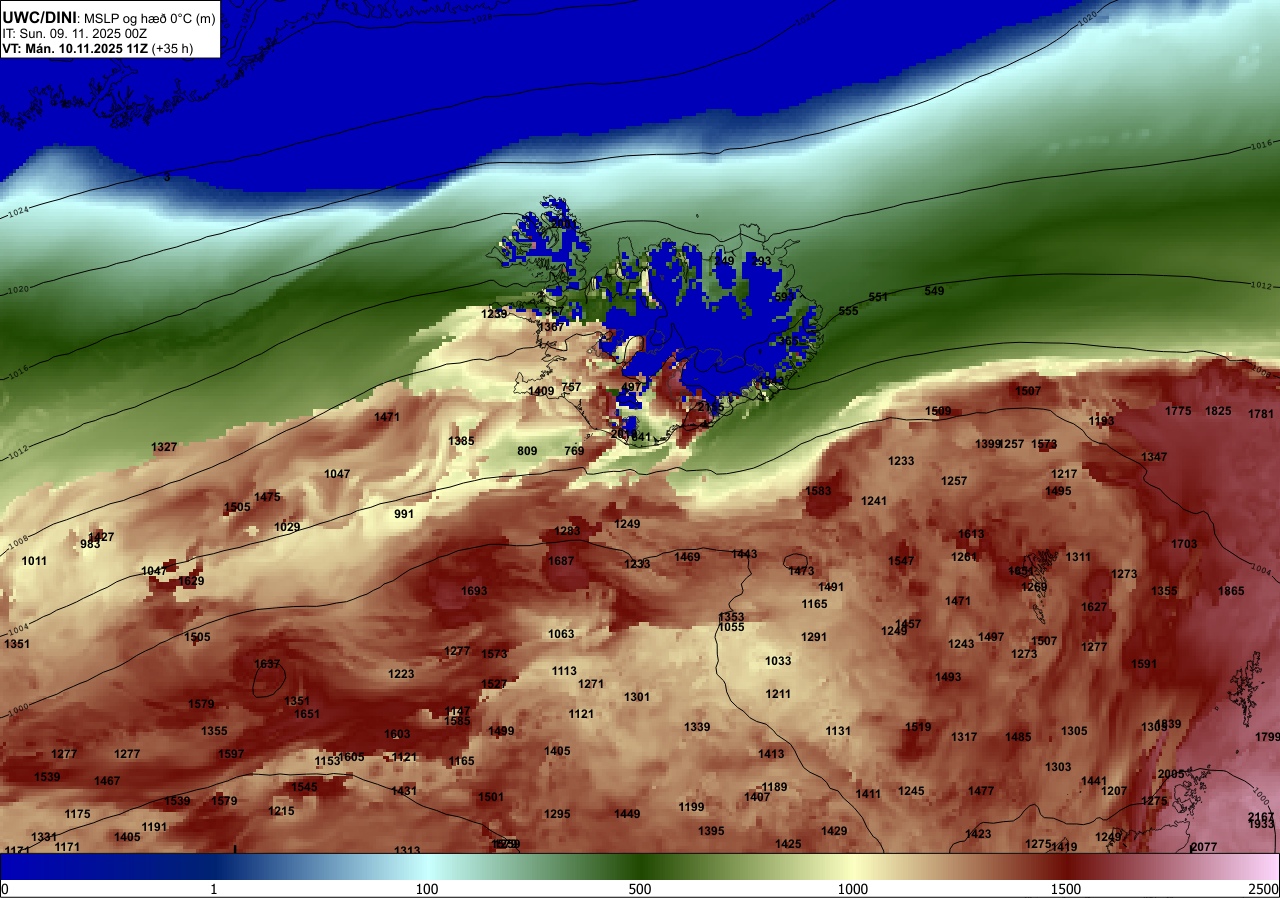Screen dimensions: 1280x898
Task: Click the map value 1583
Action: pos(818,491)
